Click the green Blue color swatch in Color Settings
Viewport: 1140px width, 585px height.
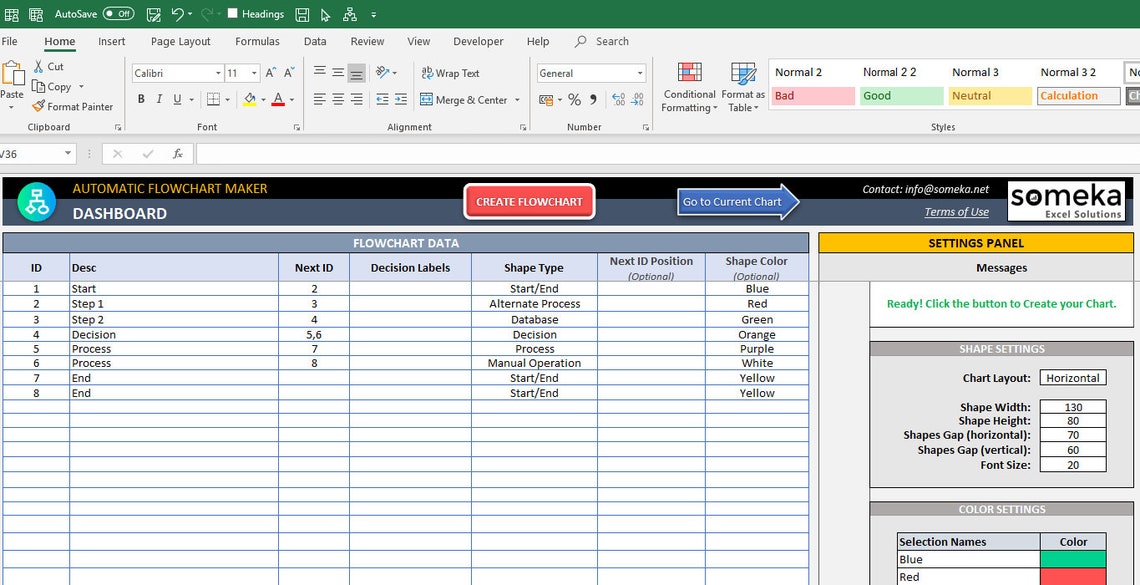coord(1072,560)
